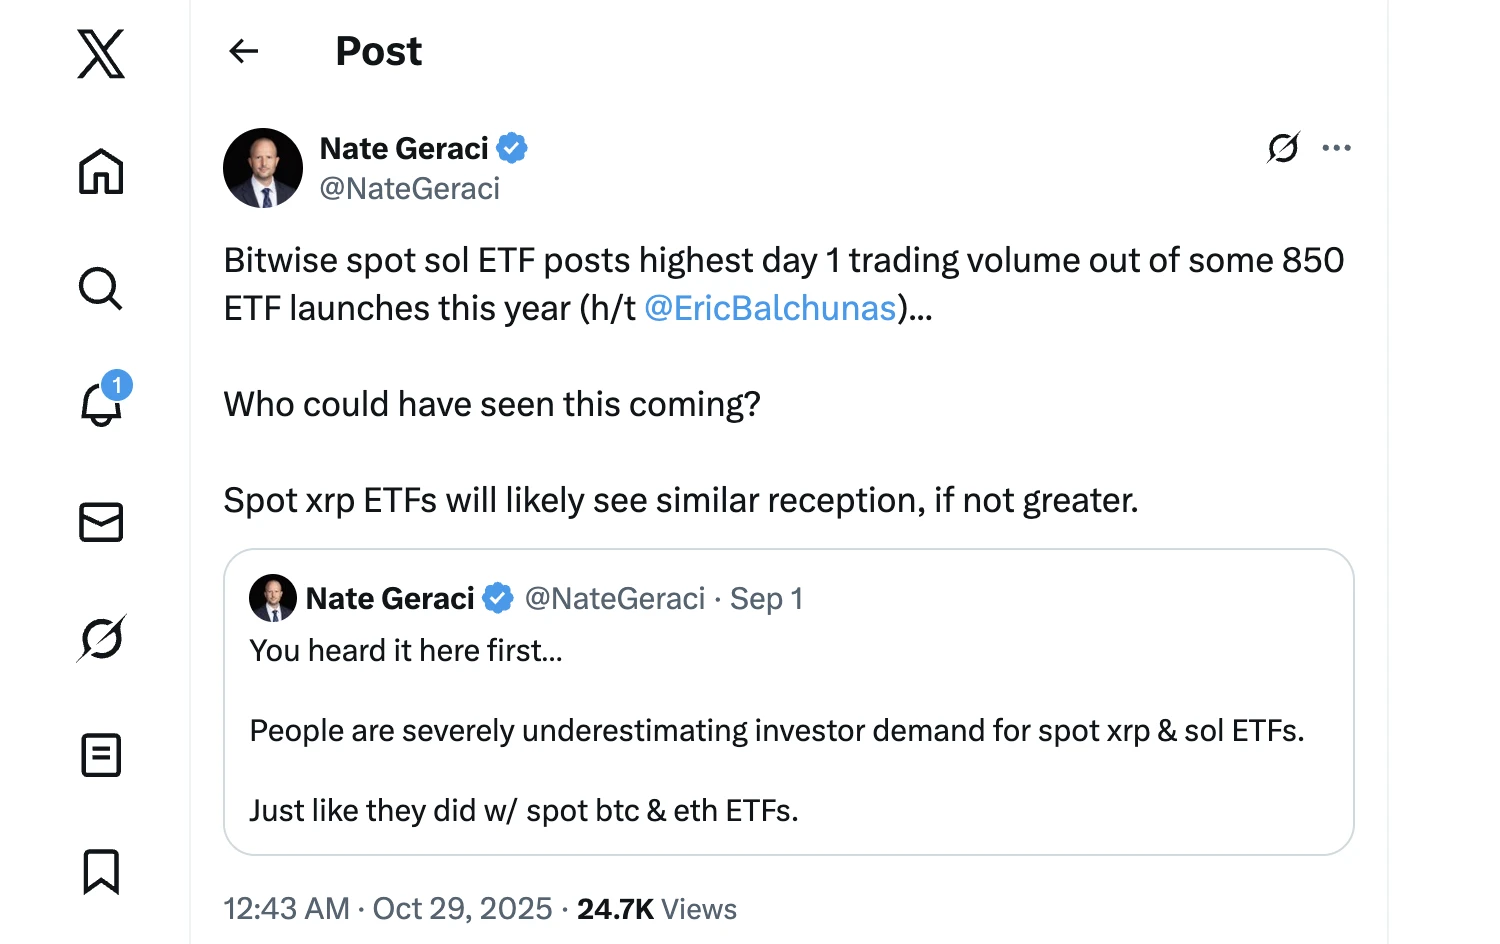This screenshot has height=944, width=1500.
Task: Open the Grok sidebar icon
Action: [x=100, y=639]
